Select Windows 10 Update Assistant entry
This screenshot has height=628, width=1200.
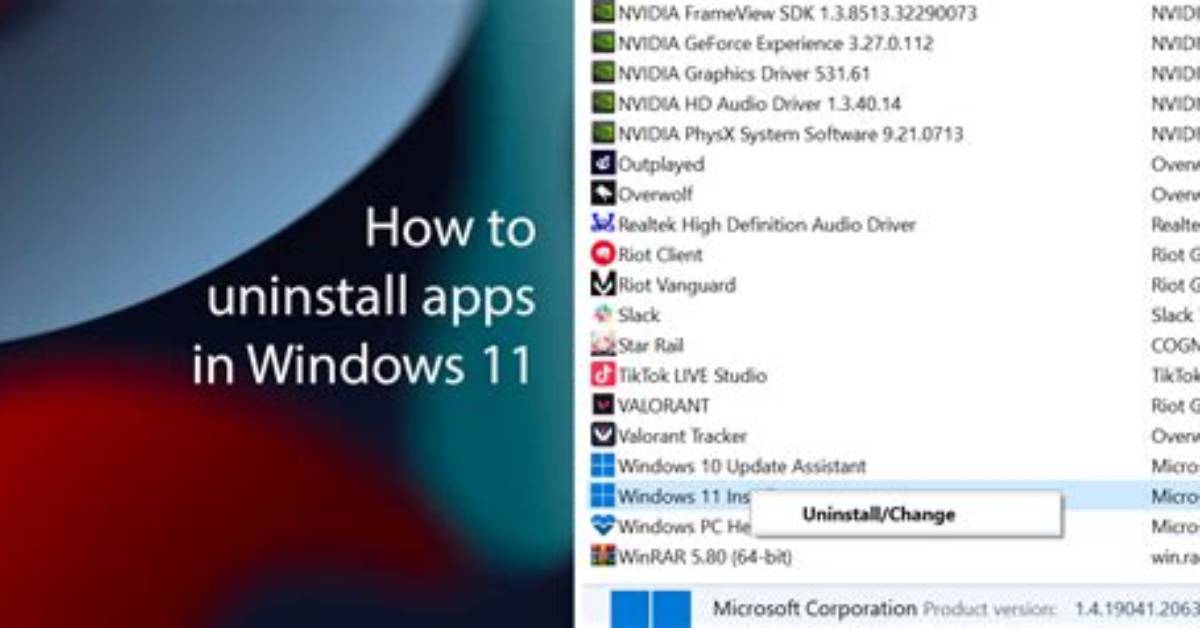742,465
